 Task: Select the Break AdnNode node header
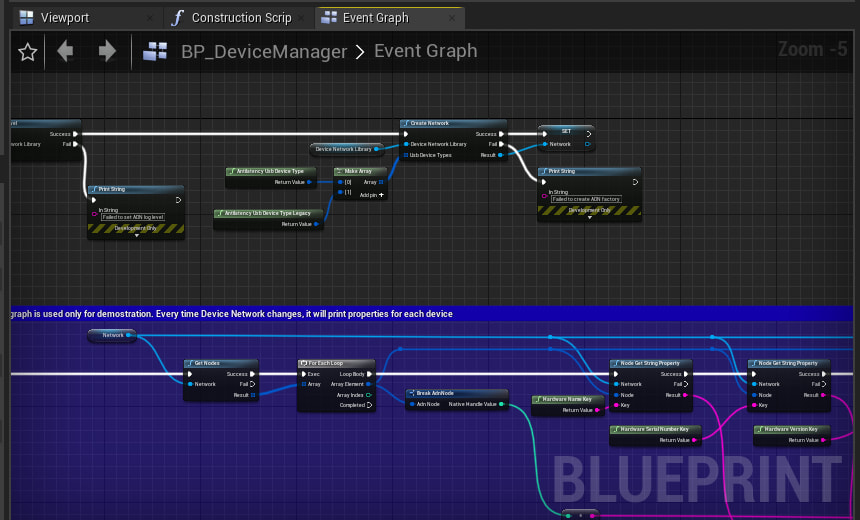click(x=457, y=393)
